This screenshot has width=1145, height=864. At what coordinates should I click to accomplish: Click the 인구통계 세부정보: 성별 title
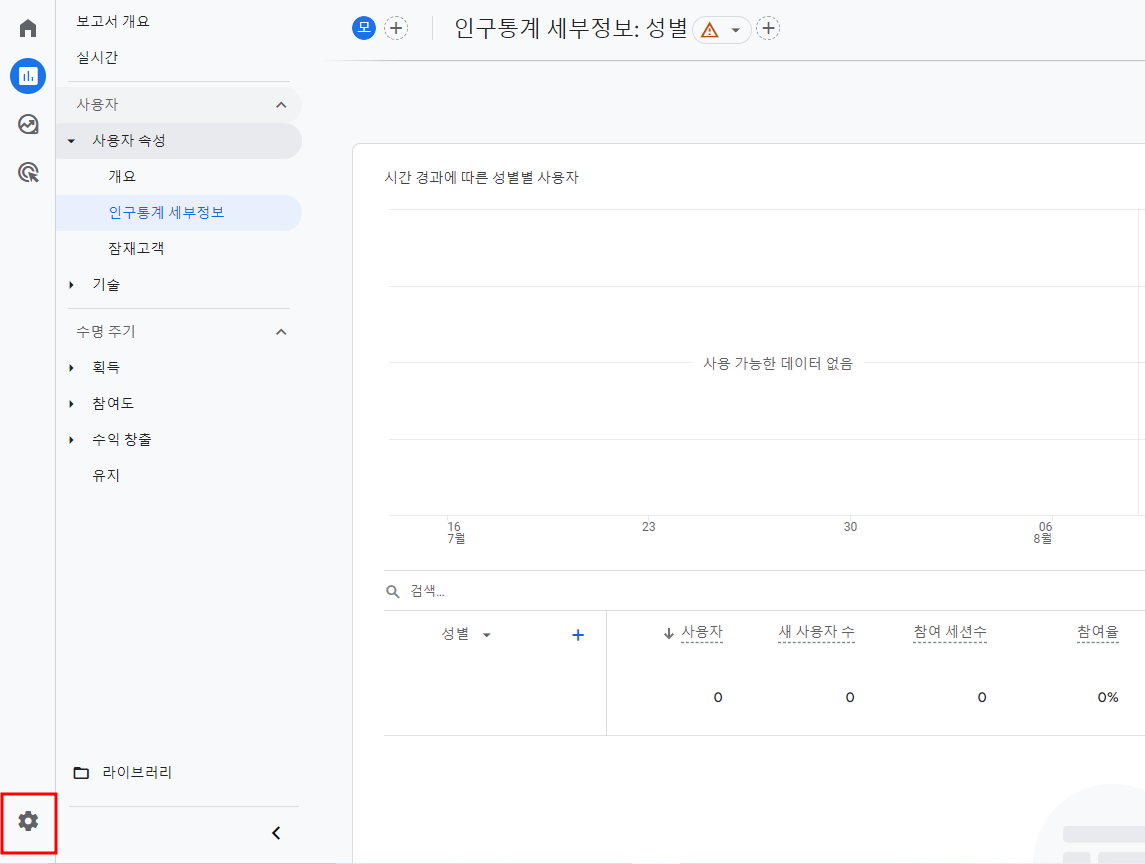[x=571, y=28]
